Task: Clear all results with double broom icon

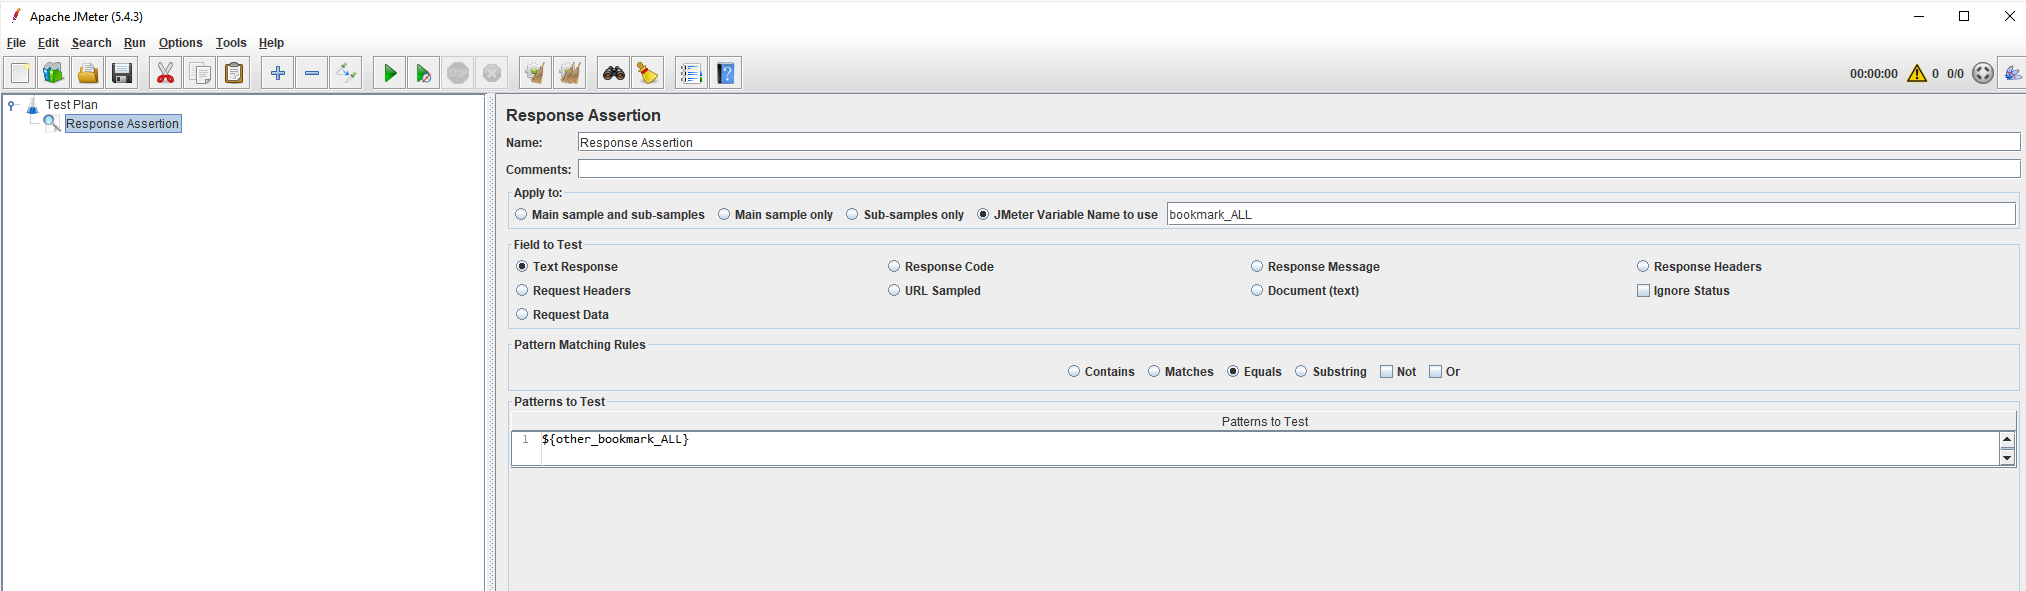Action: tap(570, 73)
